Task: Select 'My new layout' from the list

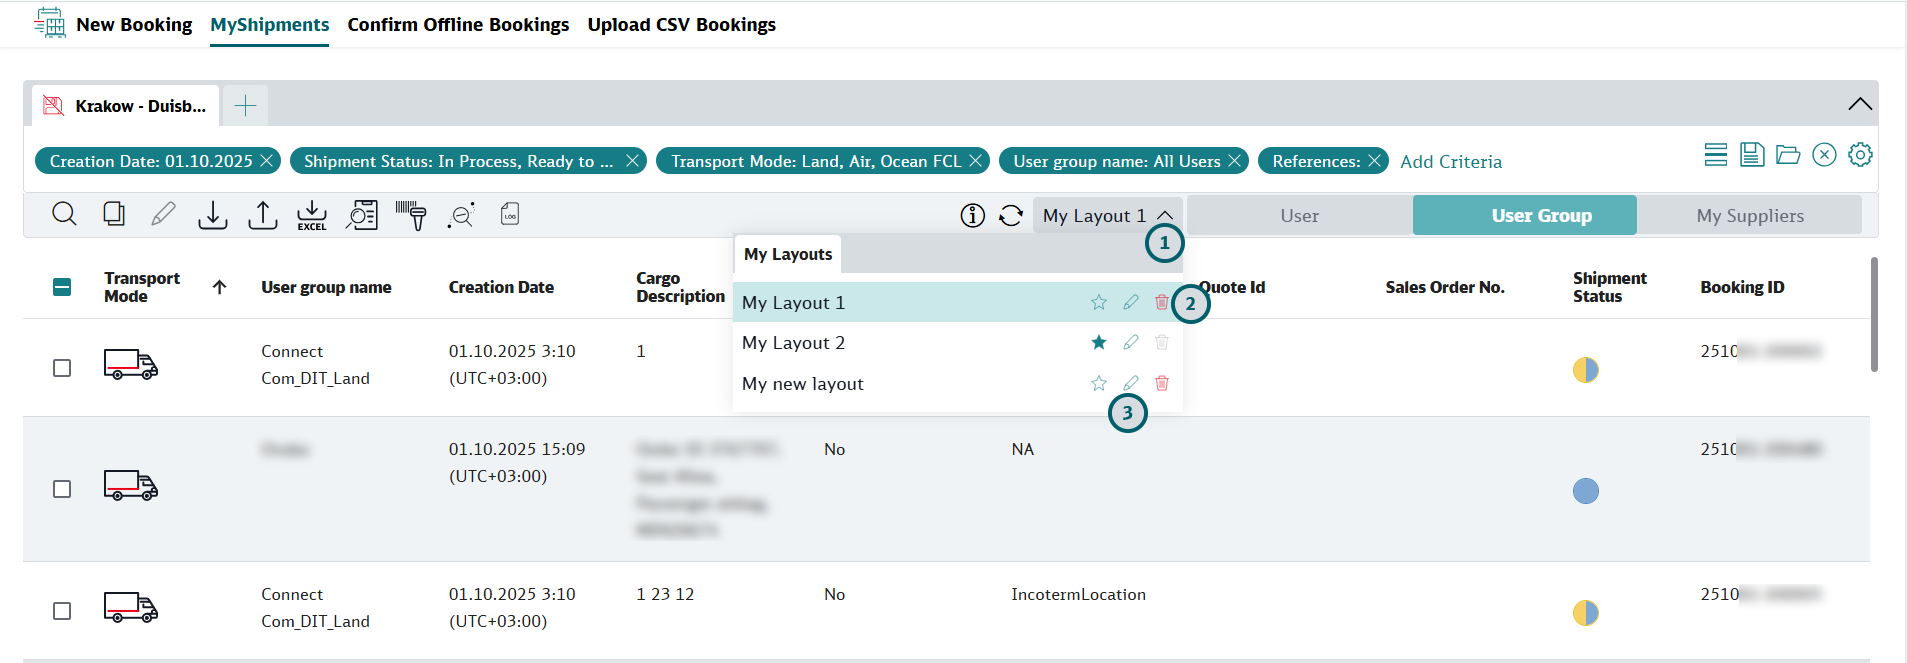Action: pos(803,384)
